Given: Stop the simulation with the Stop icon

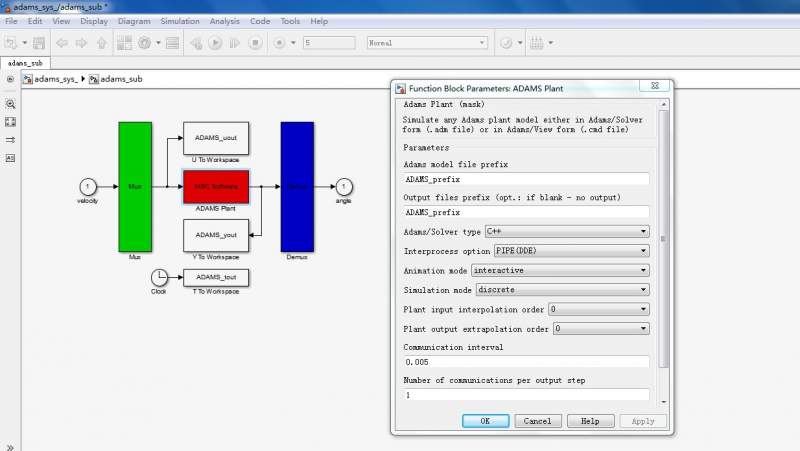Looking at the screenshot, I should coord(256,43).
